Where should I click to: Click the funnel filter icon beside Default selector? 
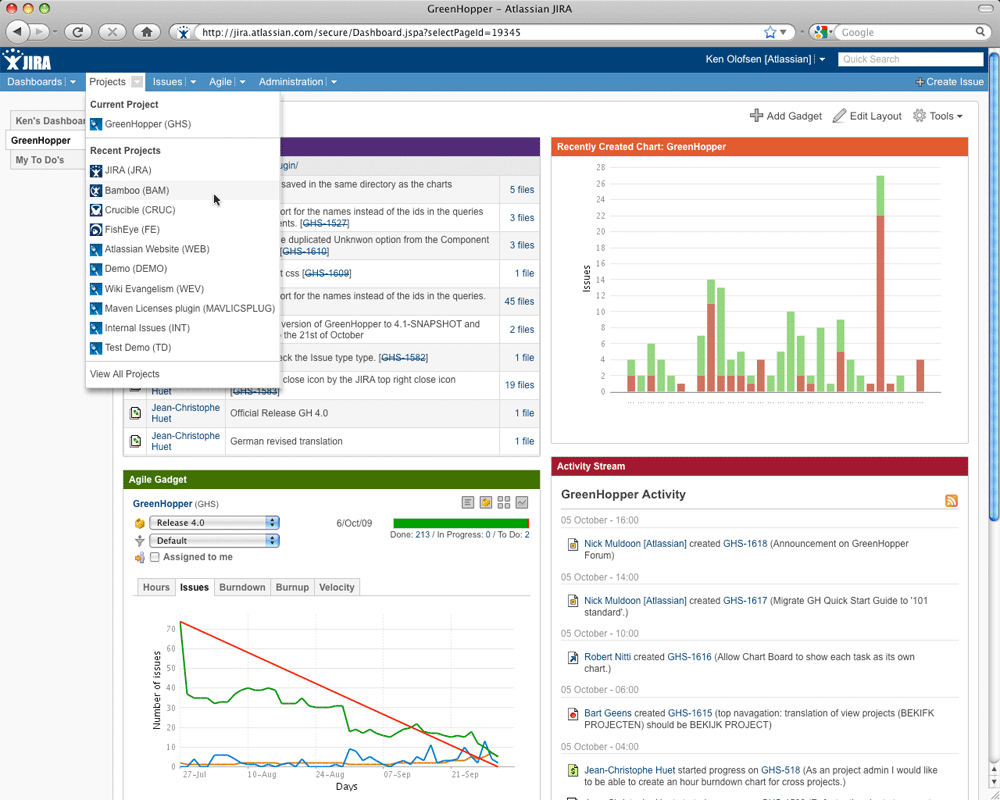(140, 541)
